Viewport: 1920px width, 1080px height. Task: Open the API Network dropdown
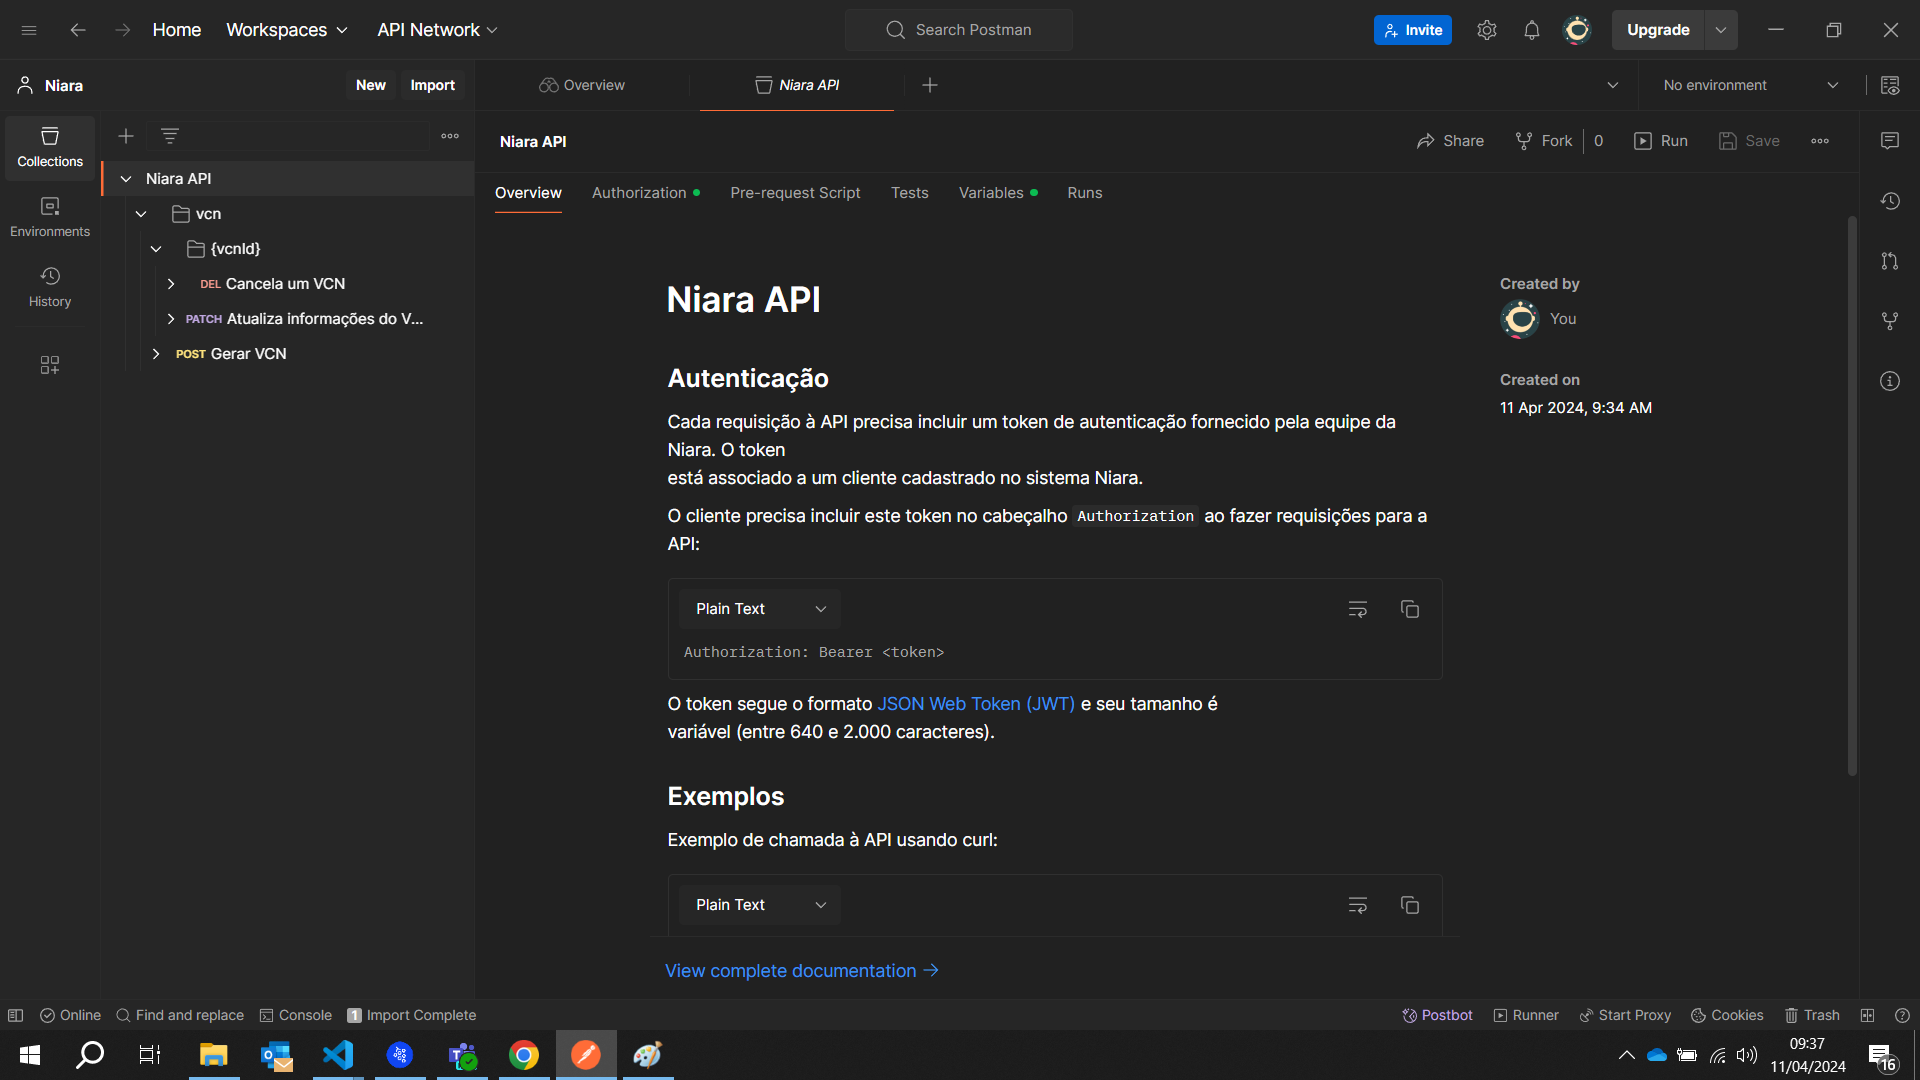(437, 30)
